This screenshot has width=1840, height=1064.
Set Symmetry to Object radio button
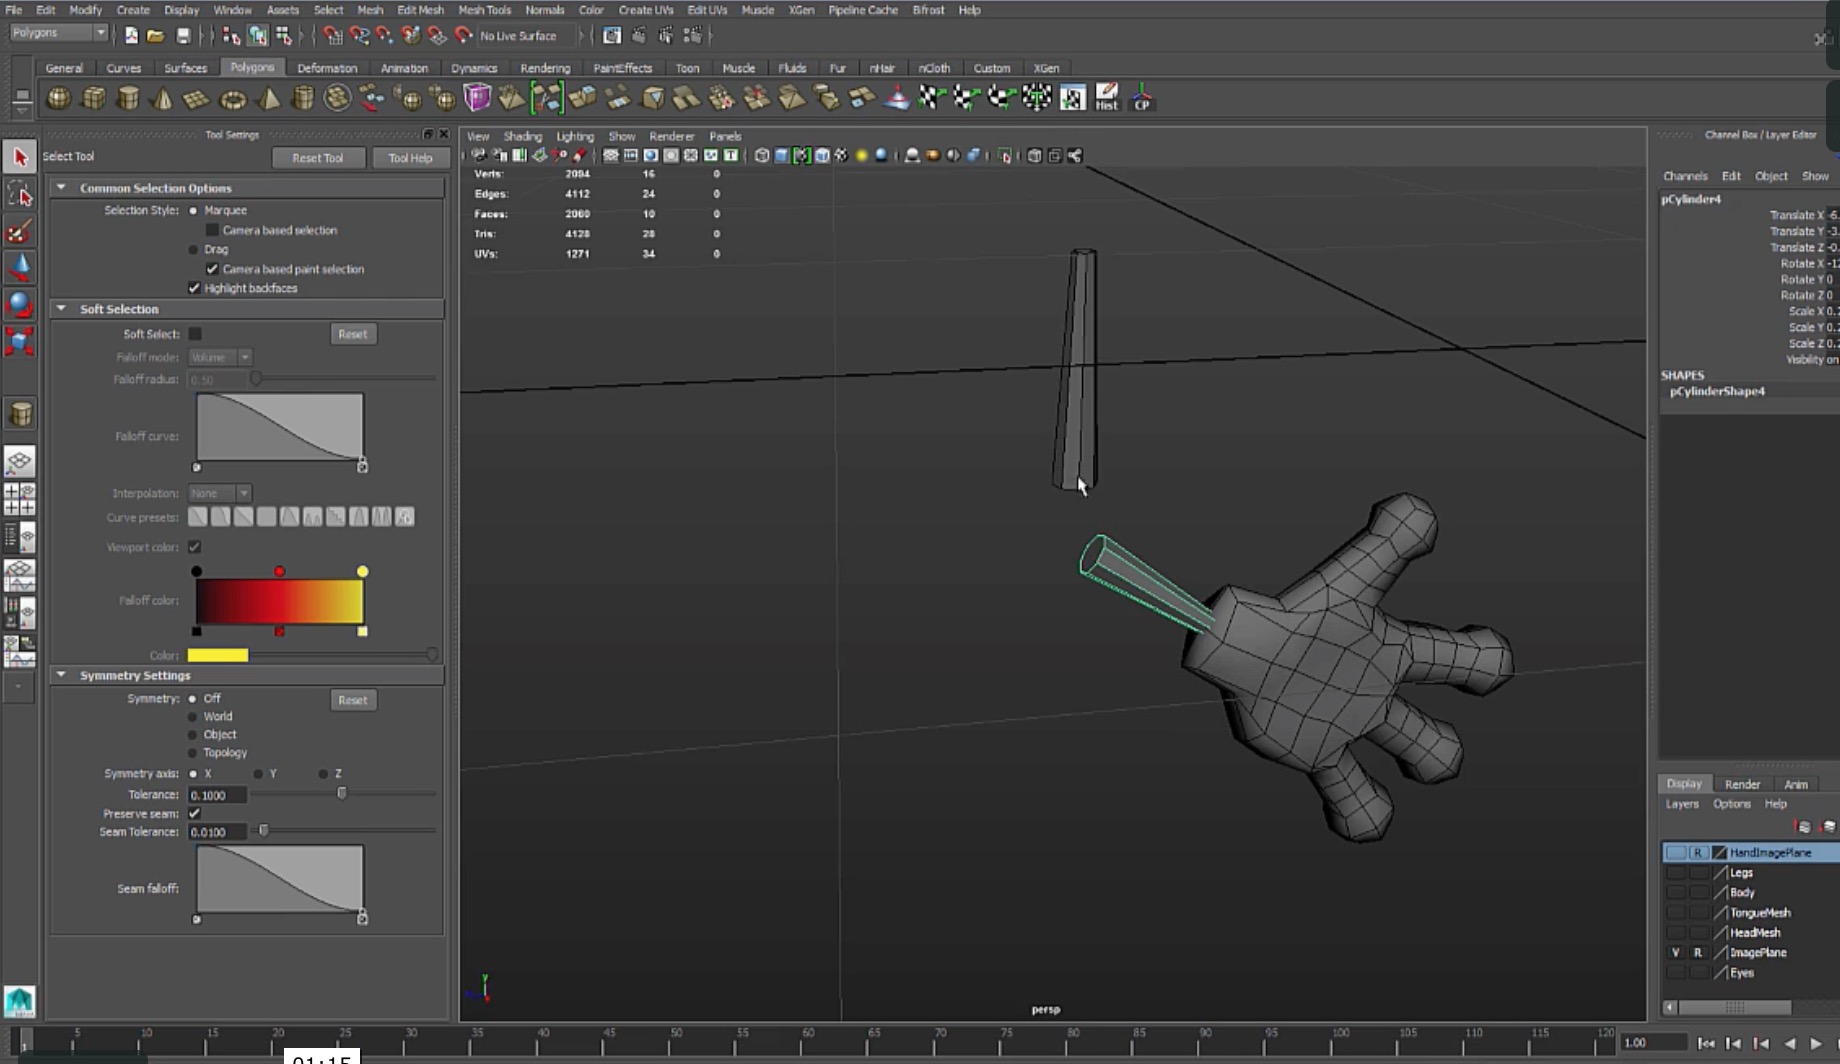coord(190,734)
